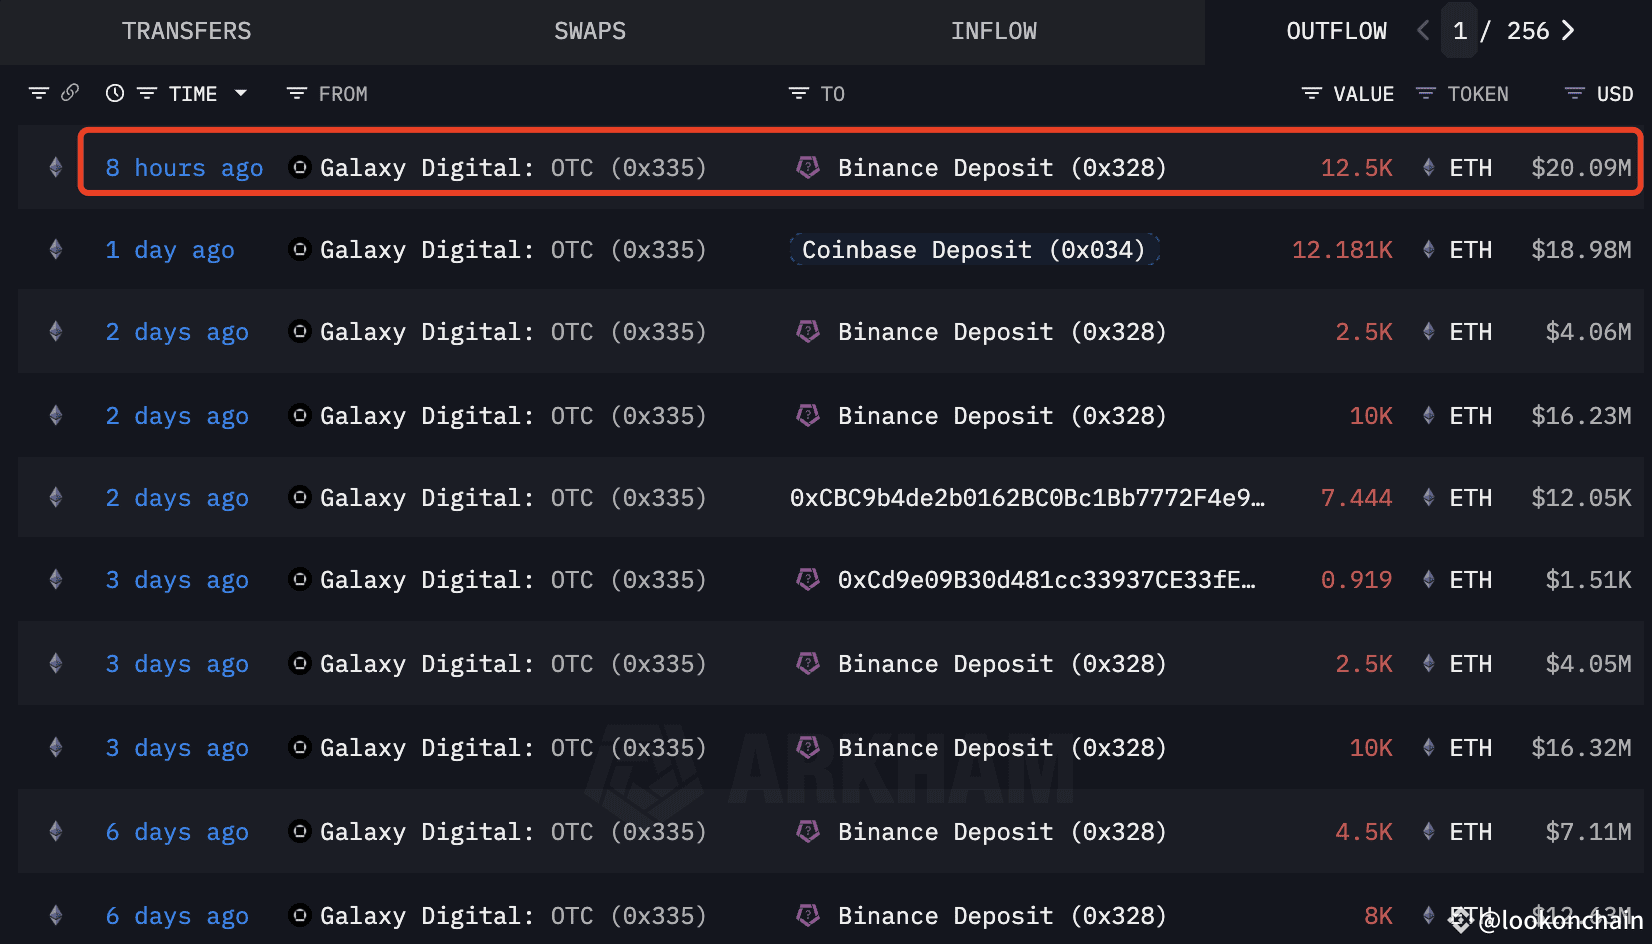Open the '8 hours ago' transaction link

pos(185,168)
